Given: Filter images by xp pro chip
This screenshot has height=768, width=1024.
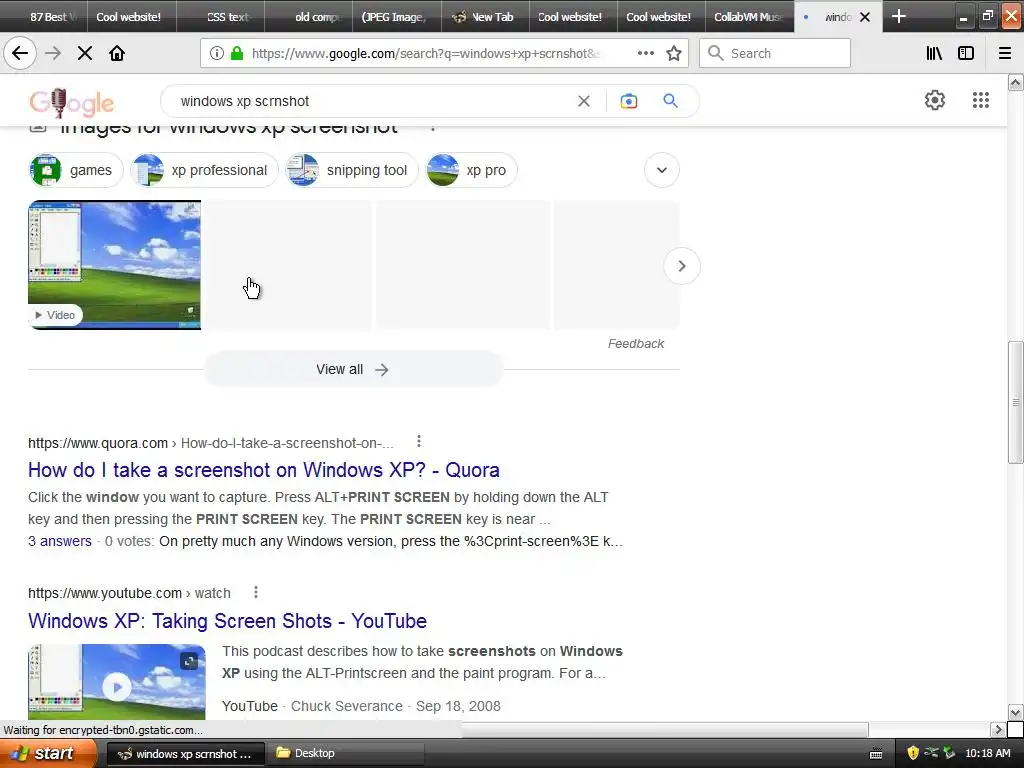Looking at the screenshot, I should click(472, 170).
